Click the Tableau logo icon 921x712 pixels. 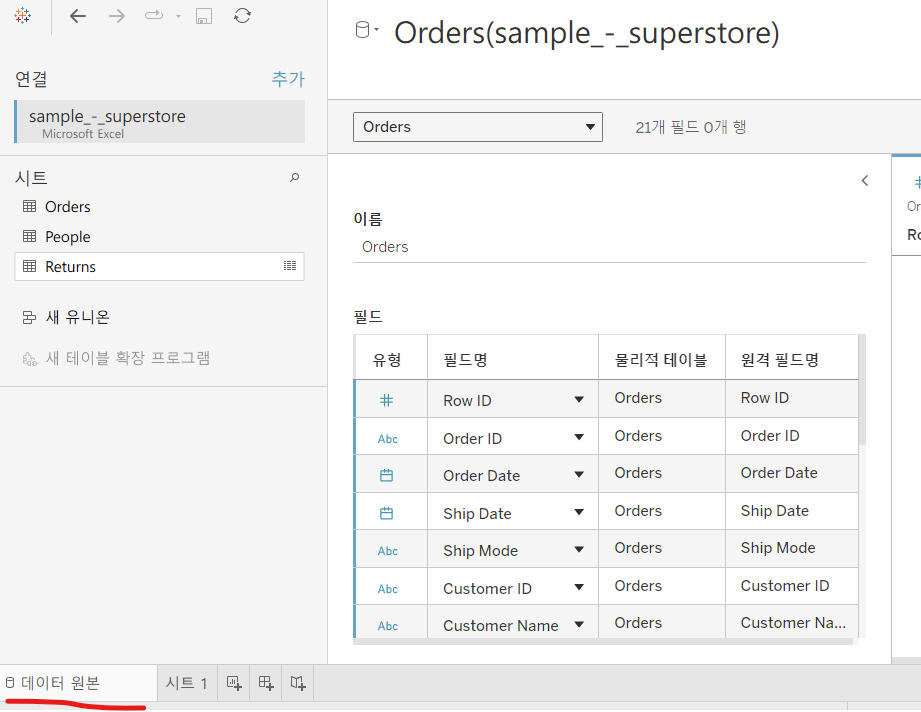point(22,16)
